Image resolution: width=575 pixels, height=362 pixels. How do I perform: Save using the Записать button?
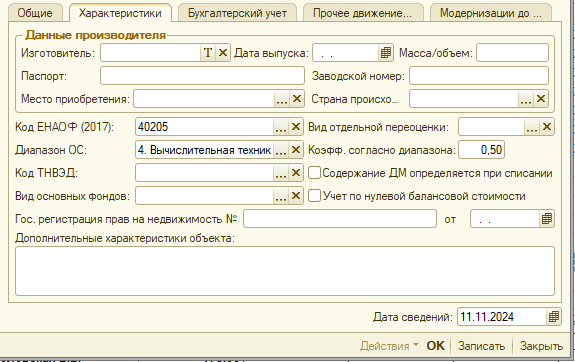[481, 345]
